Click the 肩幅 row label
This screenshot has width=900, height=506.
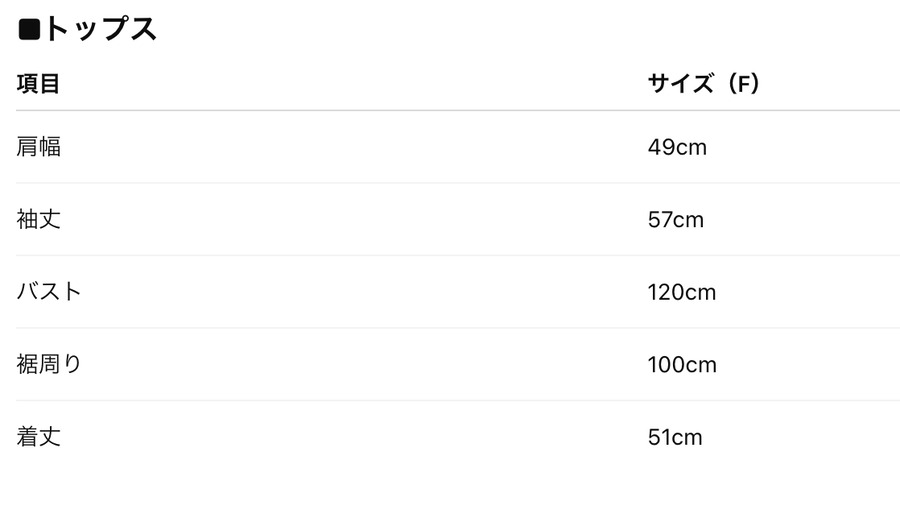tap(39, 147)
